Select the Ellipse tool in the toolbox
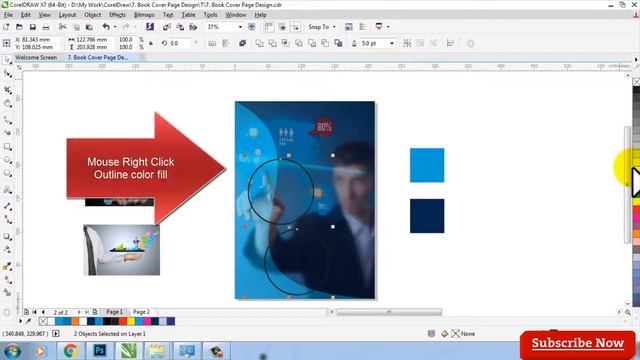The height and width of the screenshot is (360, 640). coord(7,160)
